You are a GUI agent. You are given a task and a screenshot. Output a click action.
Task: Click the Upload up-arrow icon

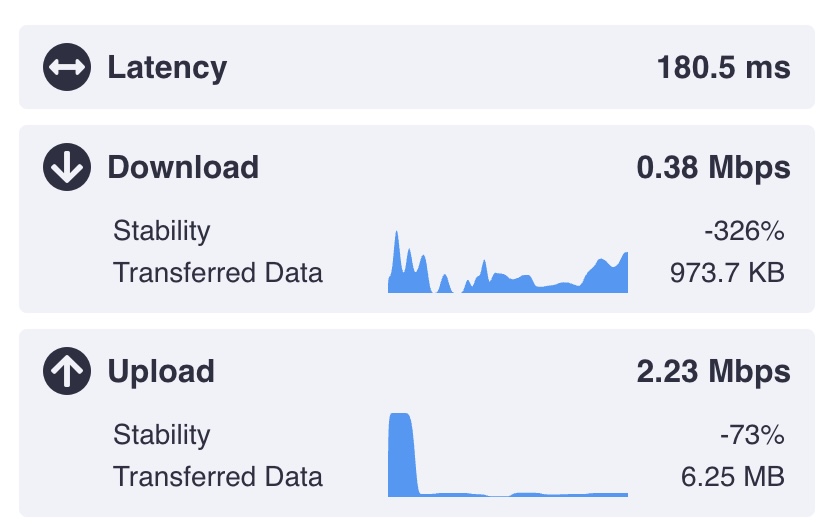click(67, 372)
